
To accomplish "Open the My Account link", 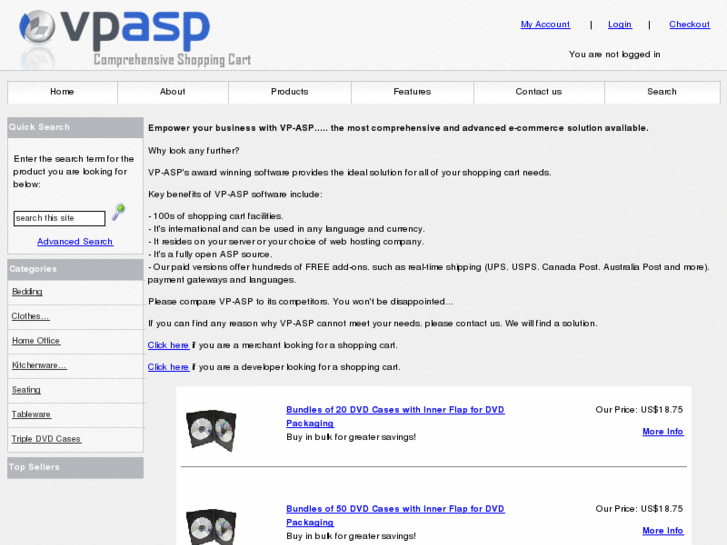I will pos(545,24).
